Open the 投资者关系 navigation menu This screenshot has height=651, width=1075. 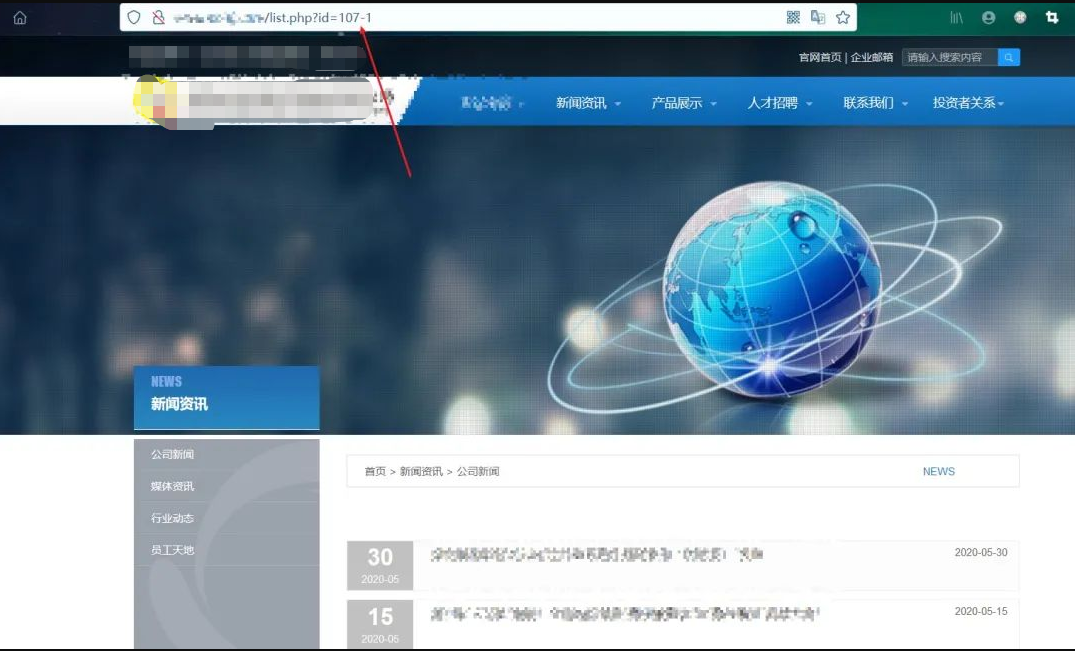point(968,103)
